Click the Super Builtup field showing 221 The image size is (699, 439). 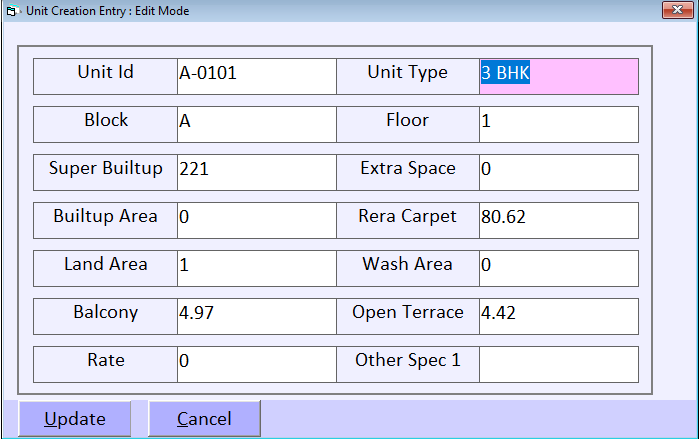click(x=257, y=172)
